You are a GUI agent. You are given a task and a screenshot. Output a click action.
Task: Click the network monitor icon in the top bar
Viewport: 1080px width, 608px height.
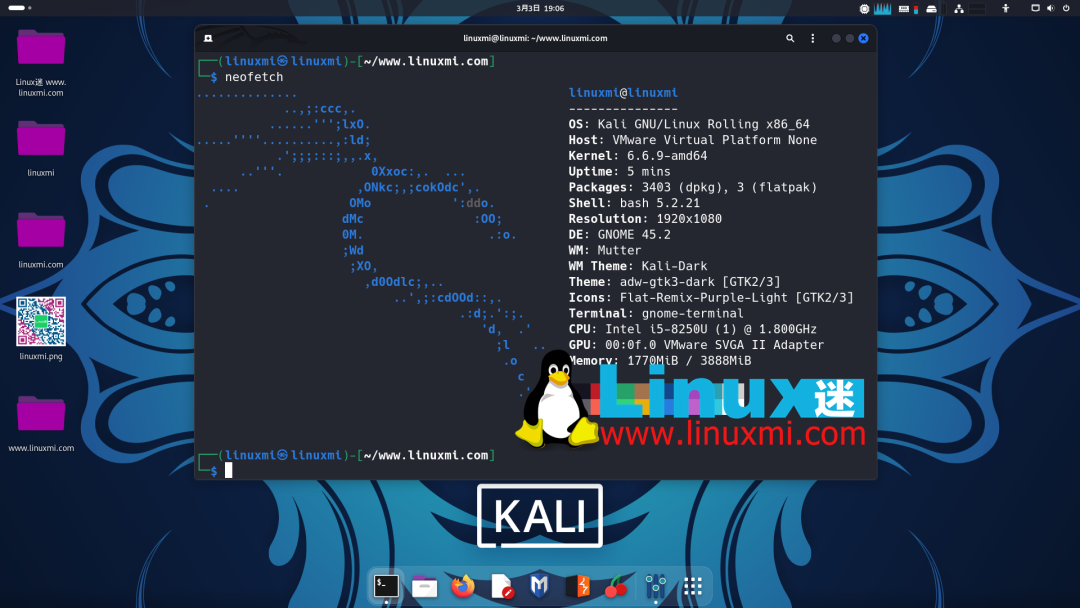(x=959, y=9)
